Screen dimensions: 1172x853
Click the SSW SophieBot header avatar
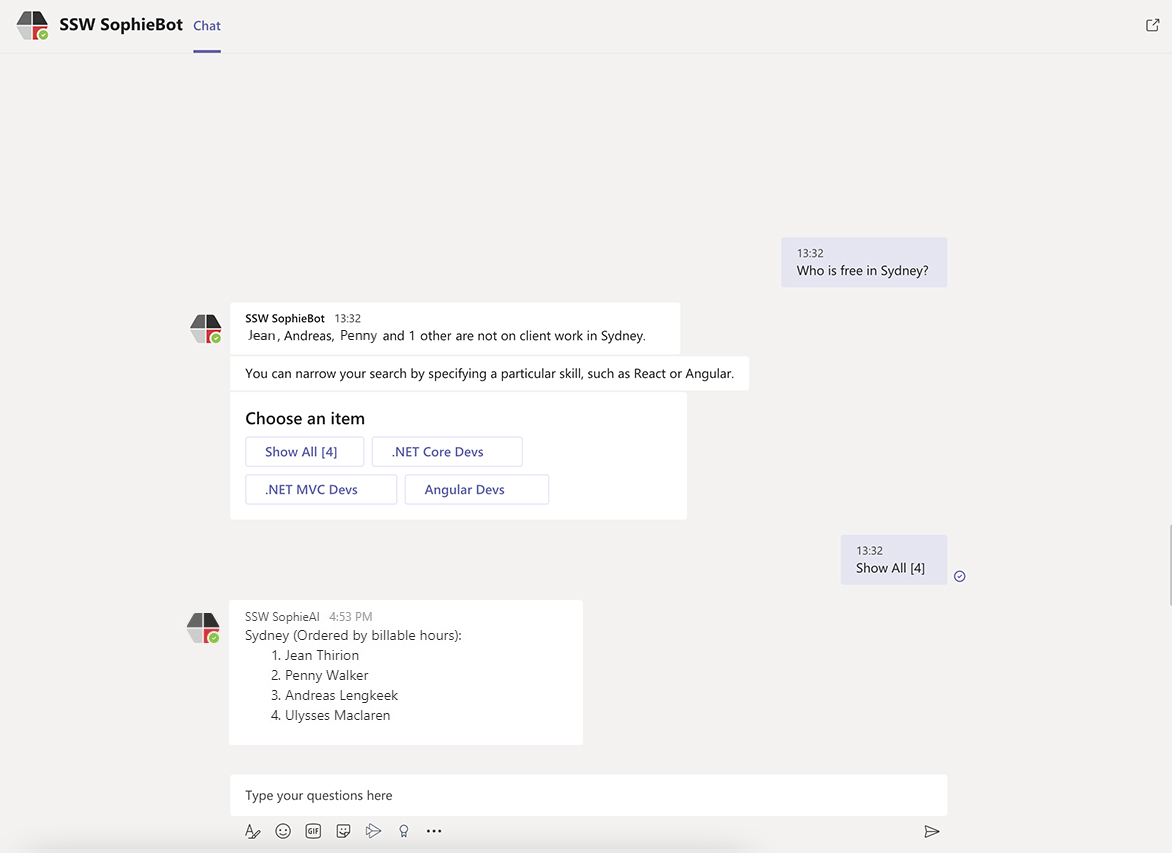32,26
